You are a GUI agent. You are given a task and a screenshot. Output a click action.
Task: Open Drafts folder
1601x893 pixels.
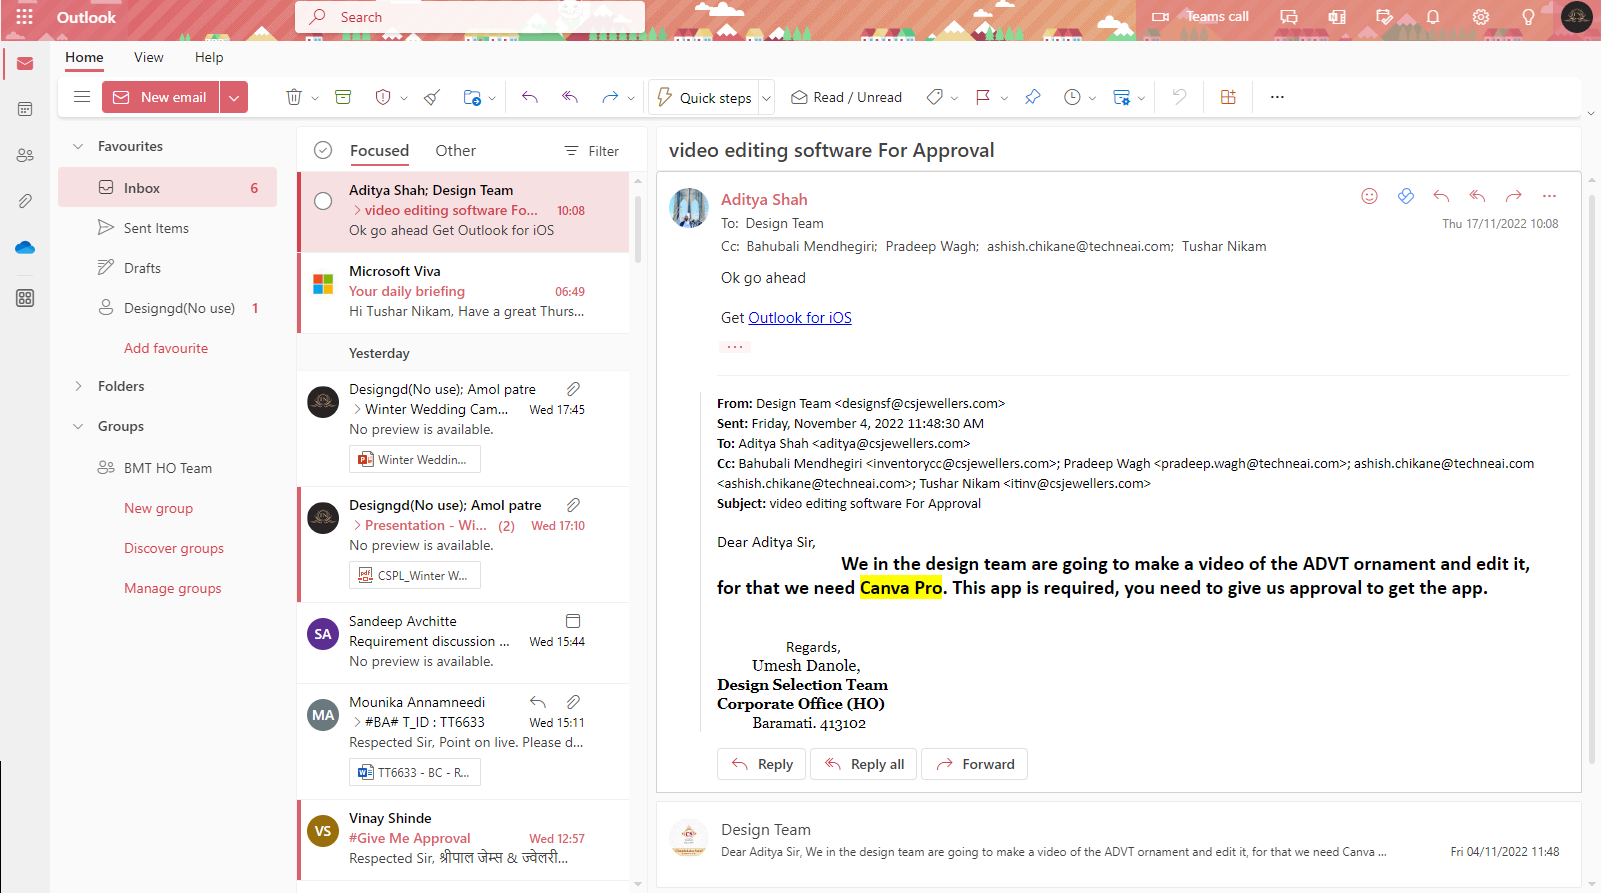point(167,268)
